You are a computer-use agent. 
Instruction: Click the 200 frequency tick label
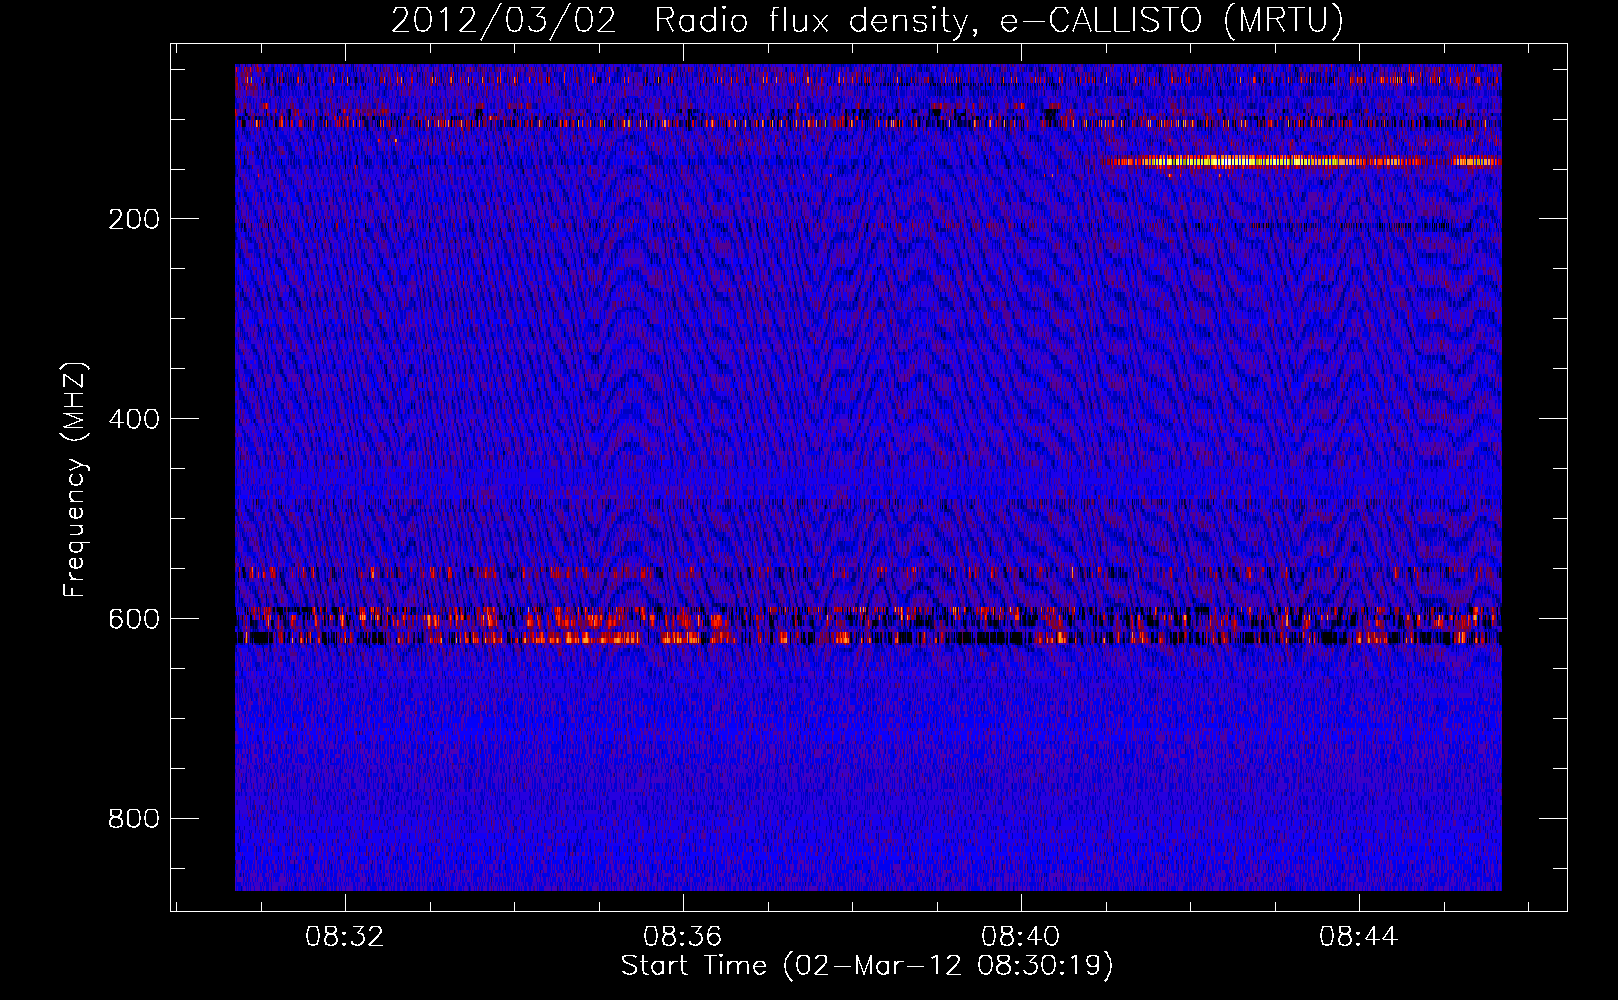(x=134, y=219)
